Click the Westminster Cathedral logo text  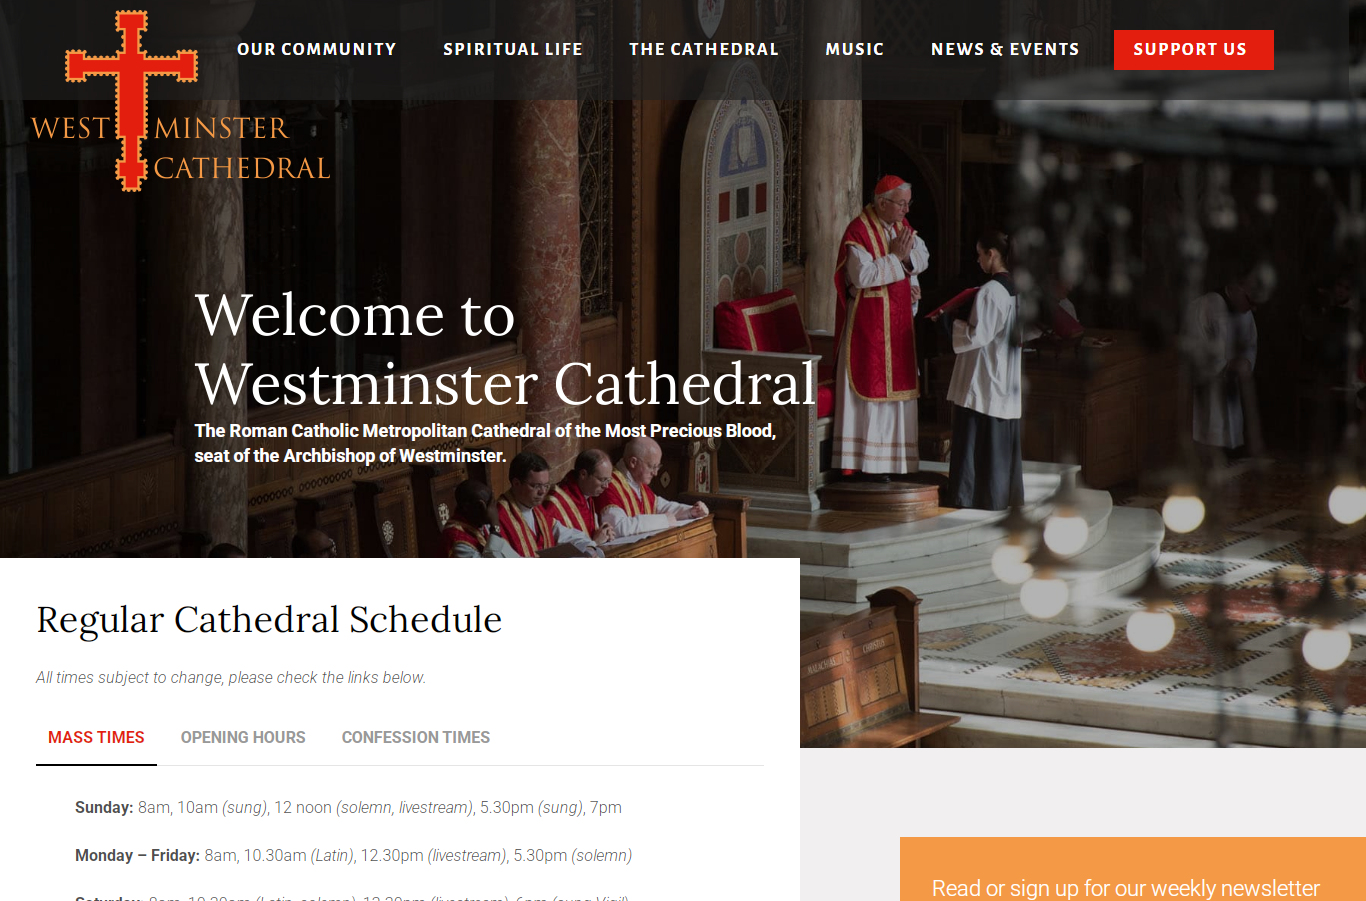tap(180, 148)
